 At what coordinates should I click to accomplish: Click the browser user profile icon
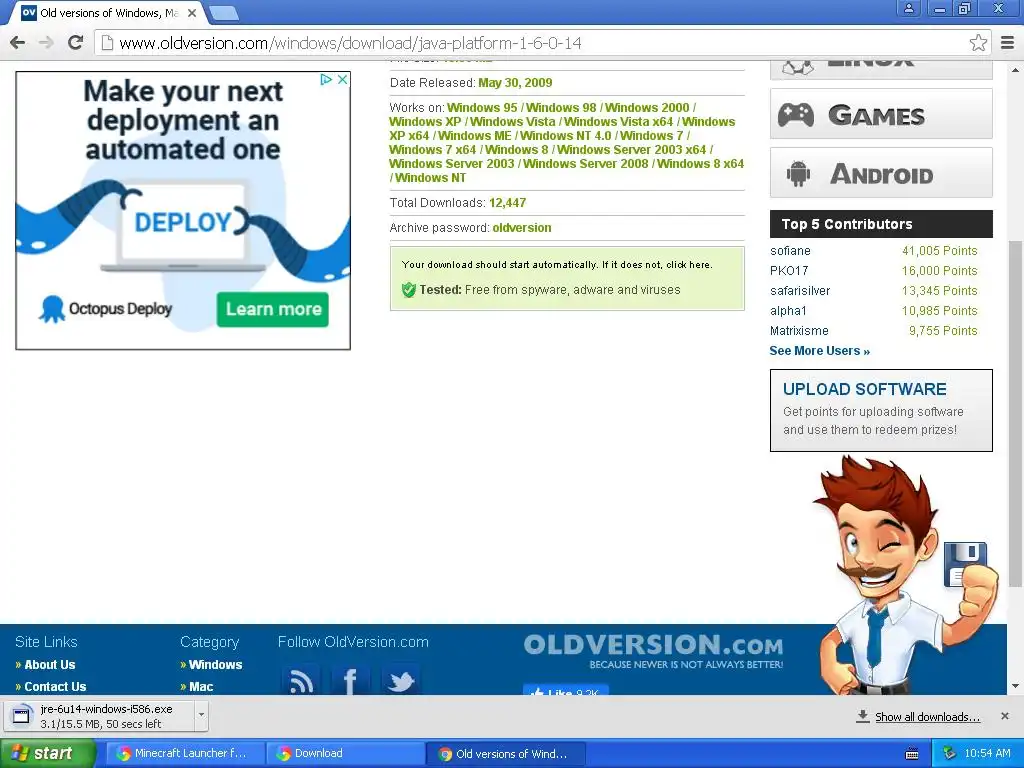[x=908, y=8]
